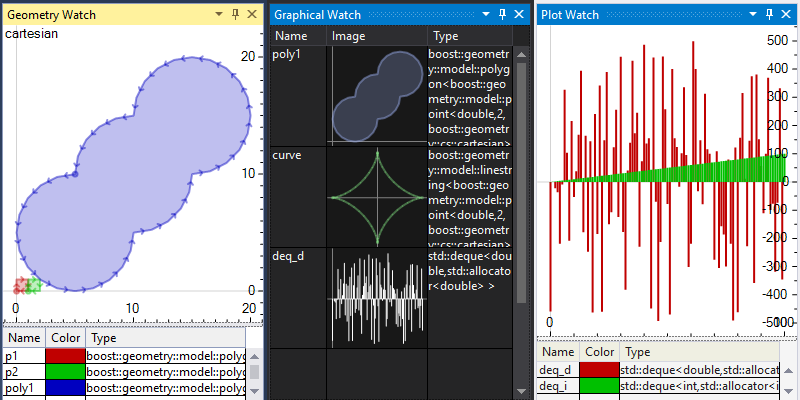This screenshot has width=800, height=400.
Task: Click the Color column header in Geometry Watch
Action: click(65, 338)
